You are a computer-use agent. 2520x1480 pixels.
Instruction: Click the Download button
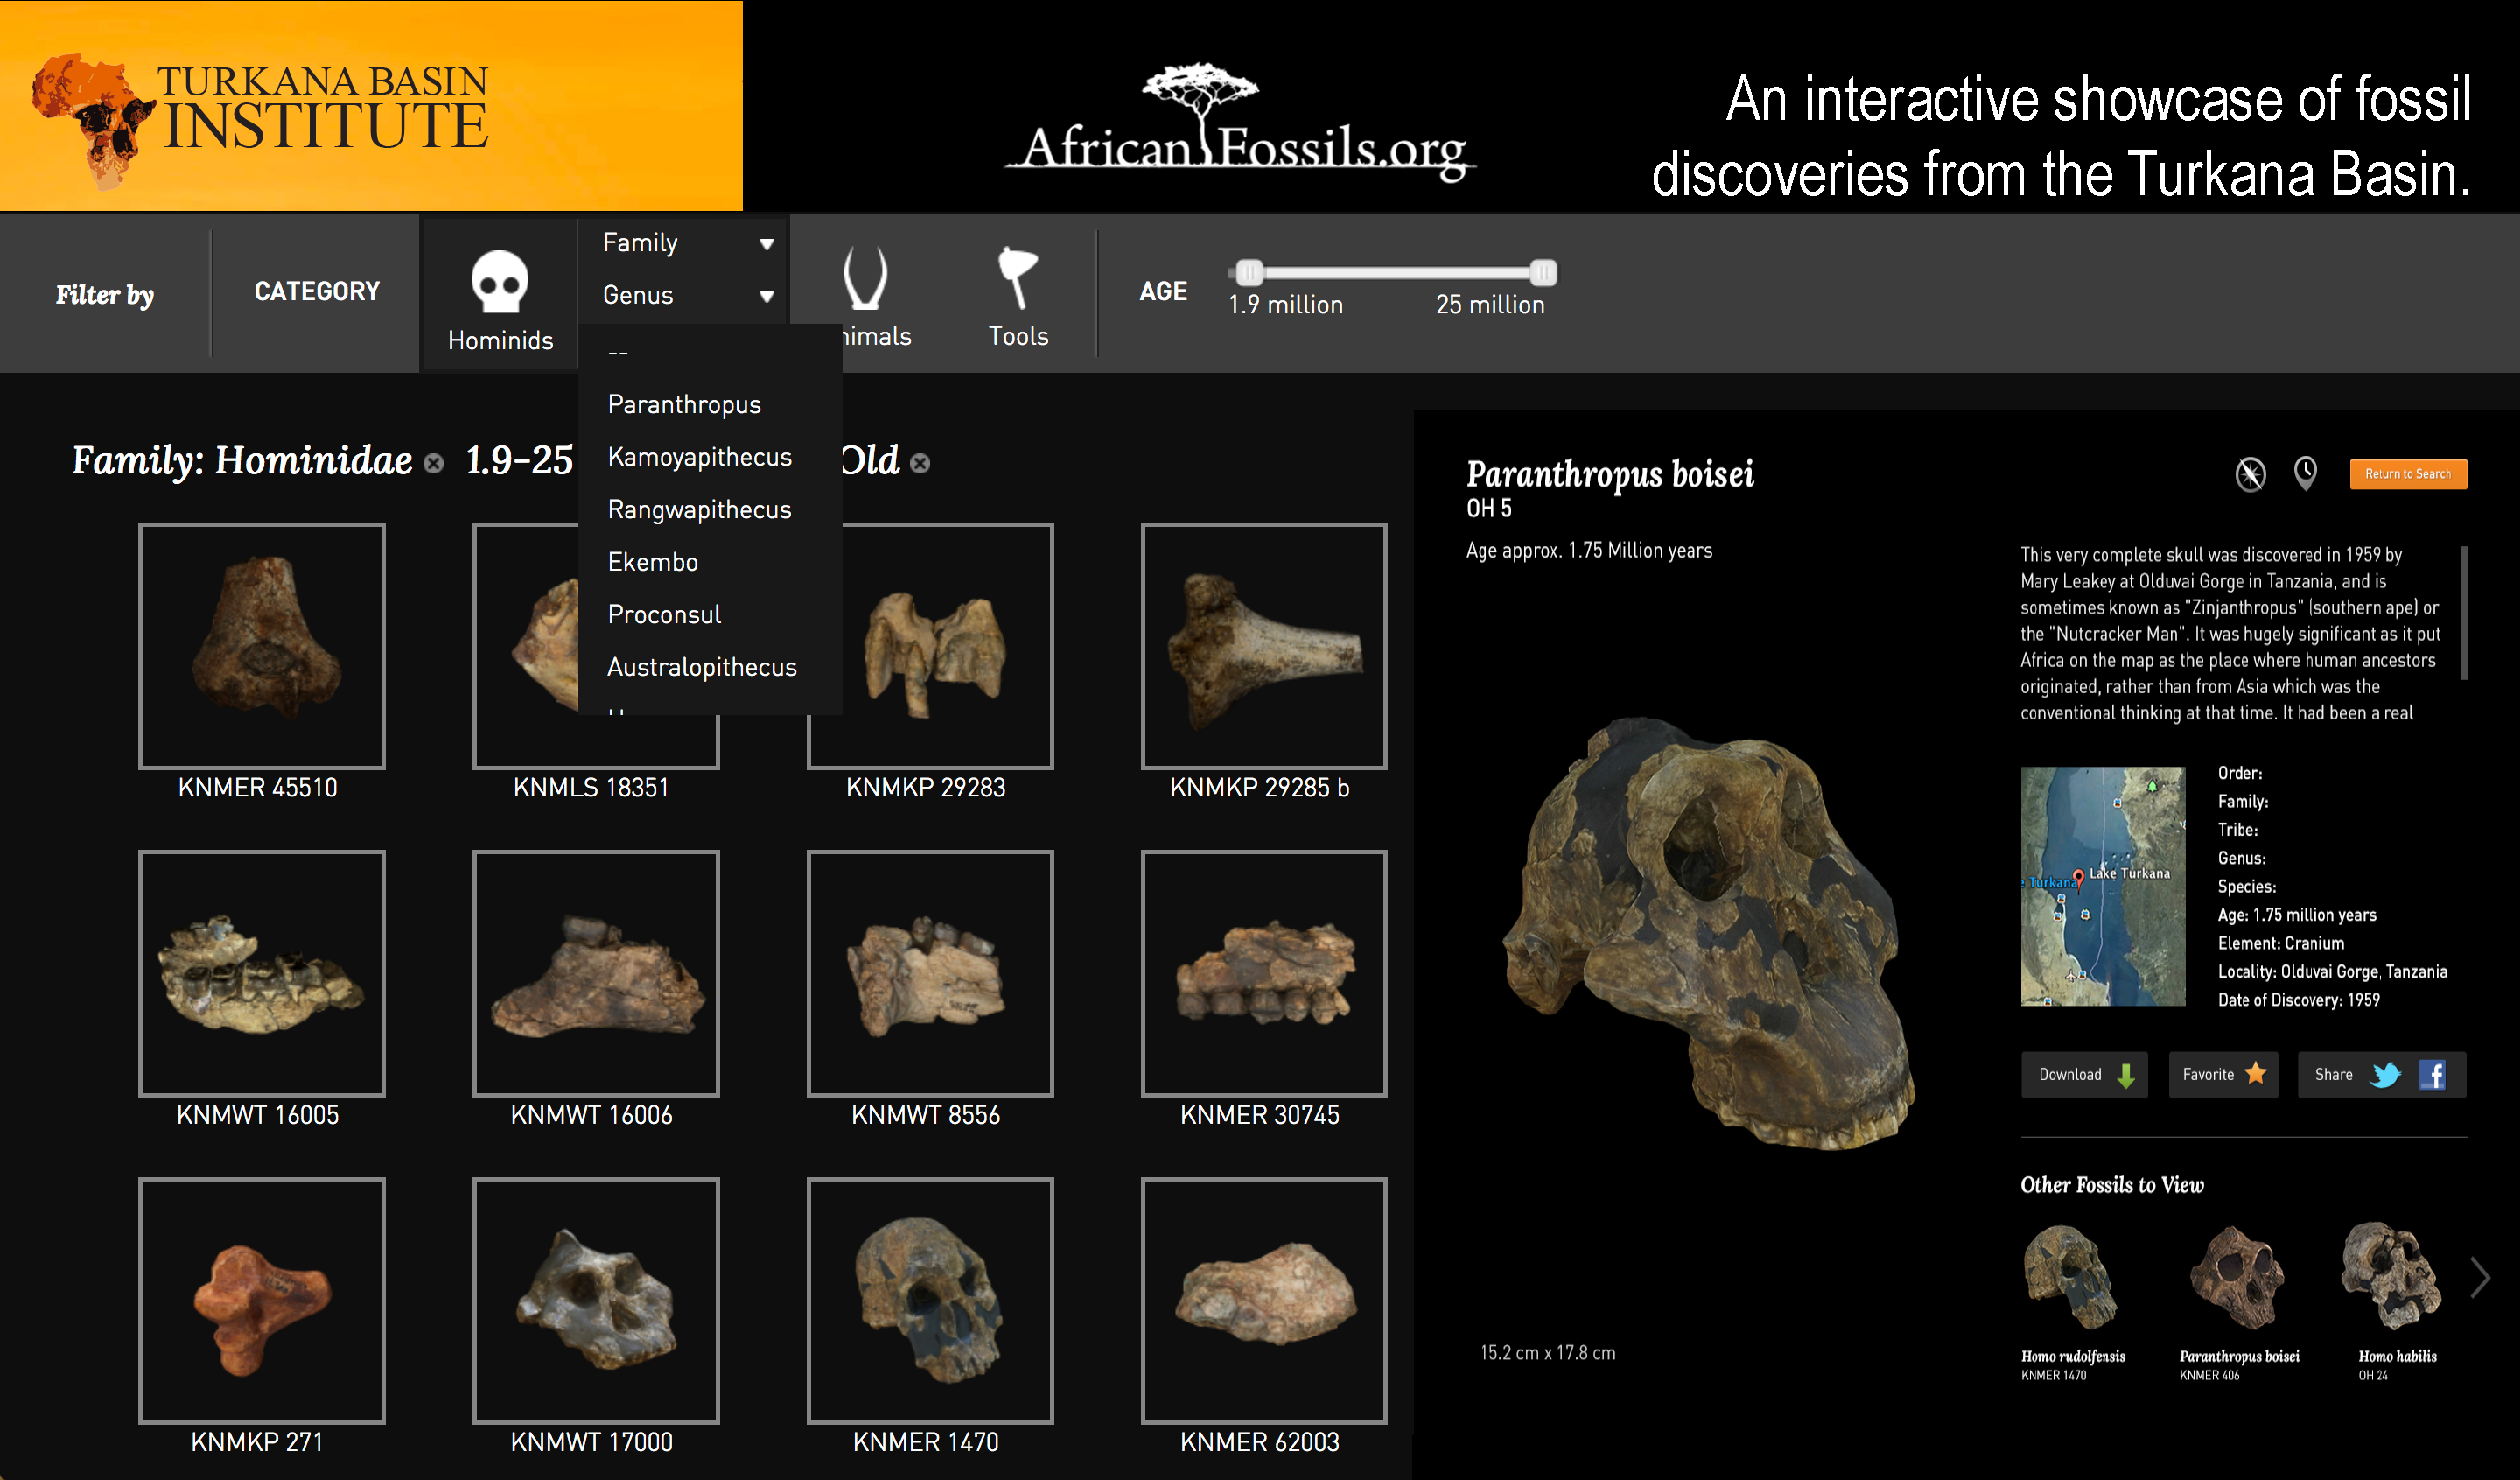pos(2083,1075)
